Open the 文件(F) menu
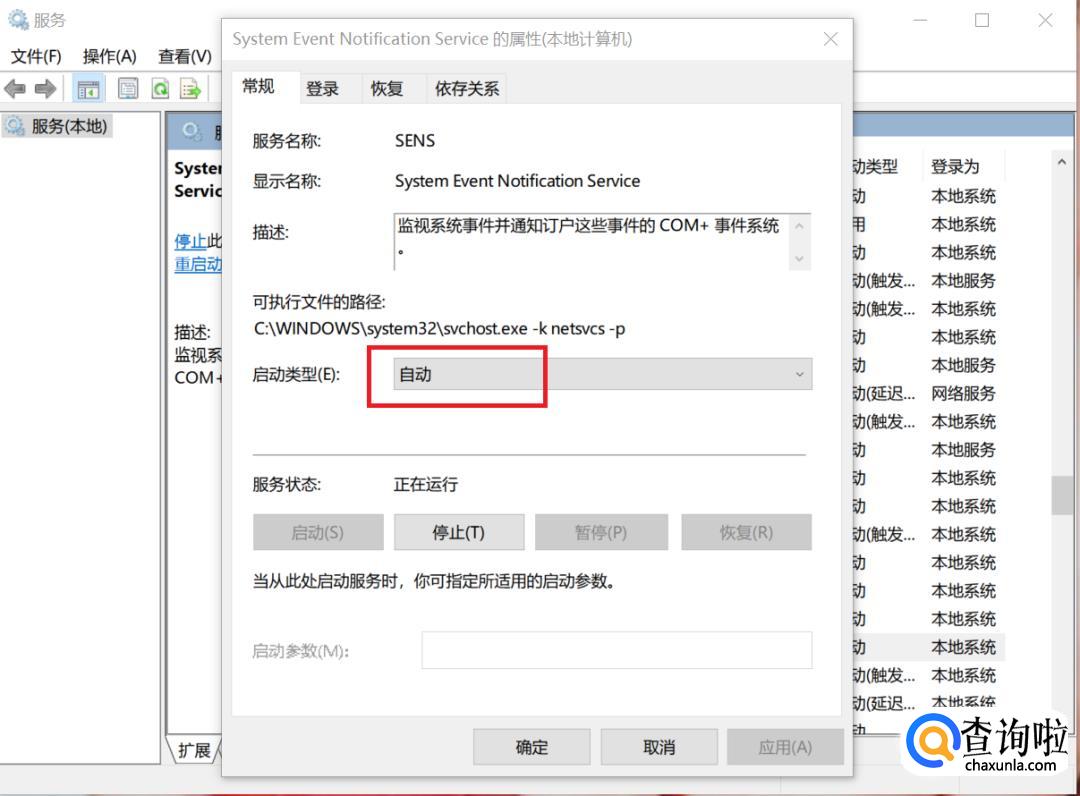The height and width of the screenshot is (796, 1080). (36, 56)
